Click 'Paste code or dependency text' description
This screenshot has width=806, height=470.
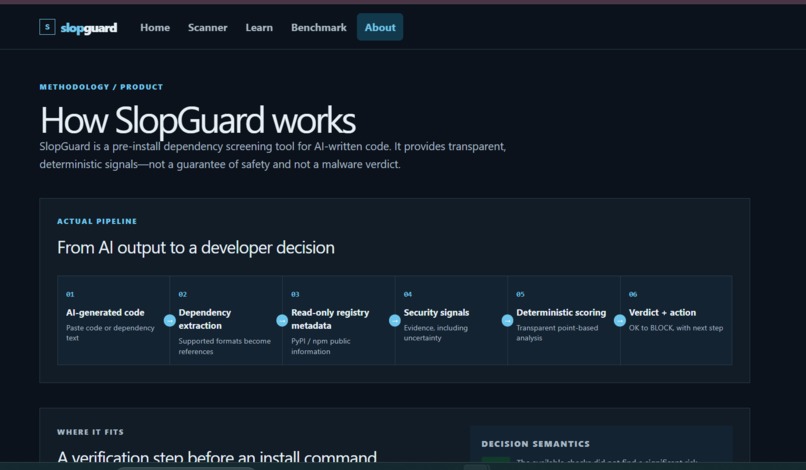click(110, 333)
